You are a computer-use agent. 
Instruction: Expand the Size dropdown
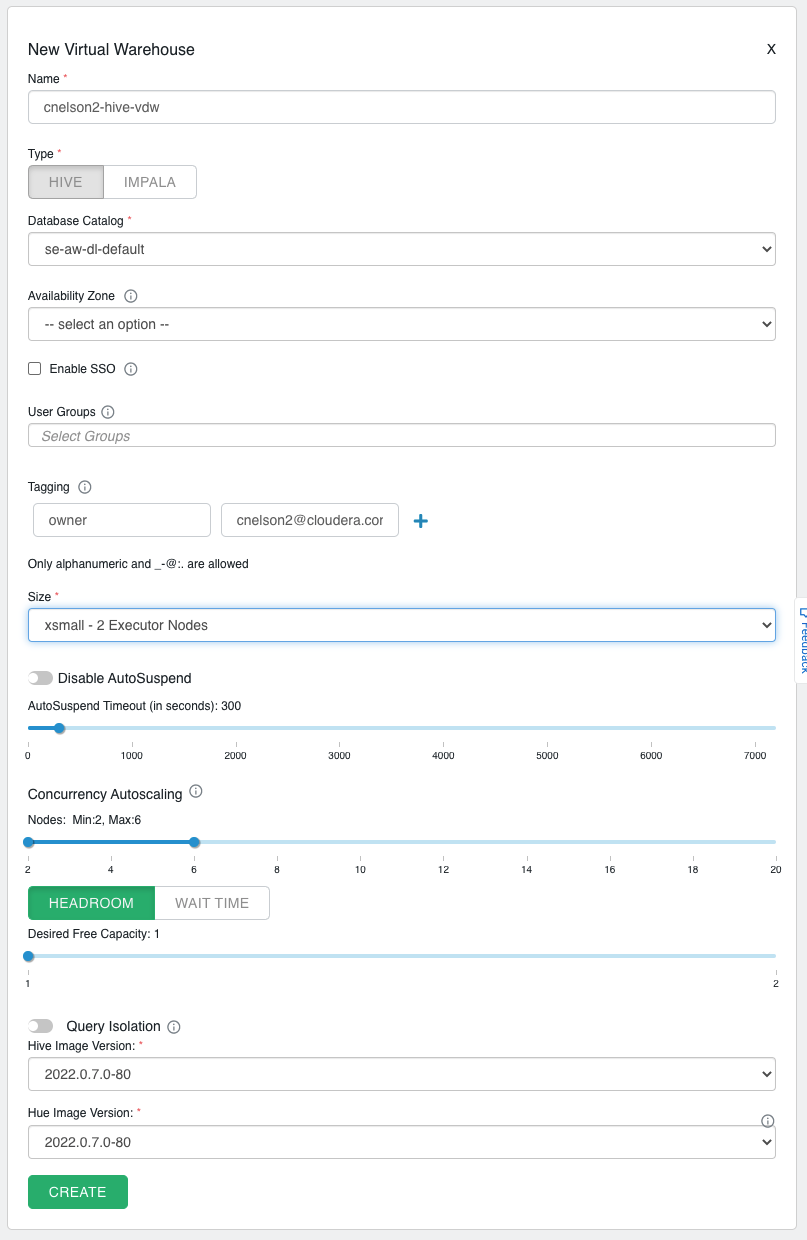tap(402, 625)
